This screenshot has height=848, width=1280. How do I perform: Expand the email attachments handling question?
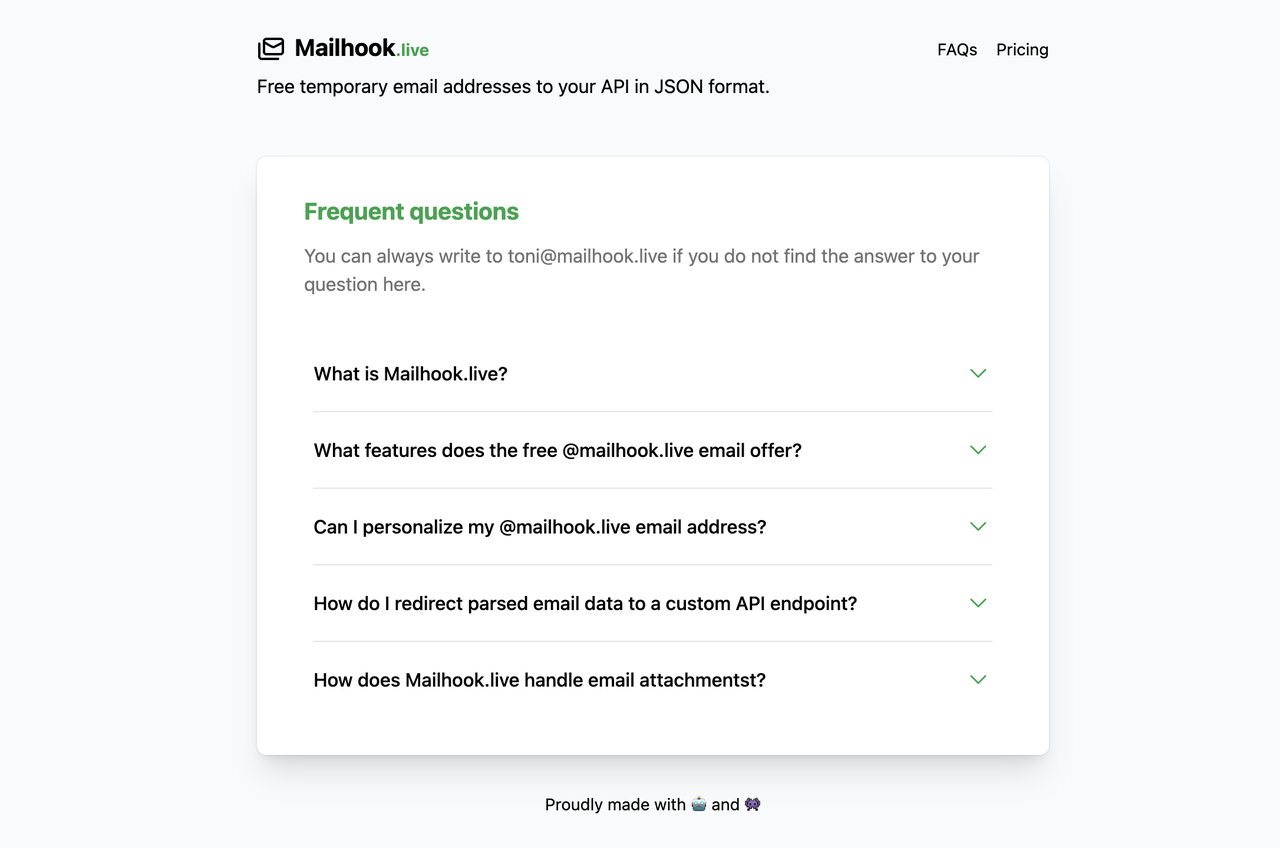(539, 679)
